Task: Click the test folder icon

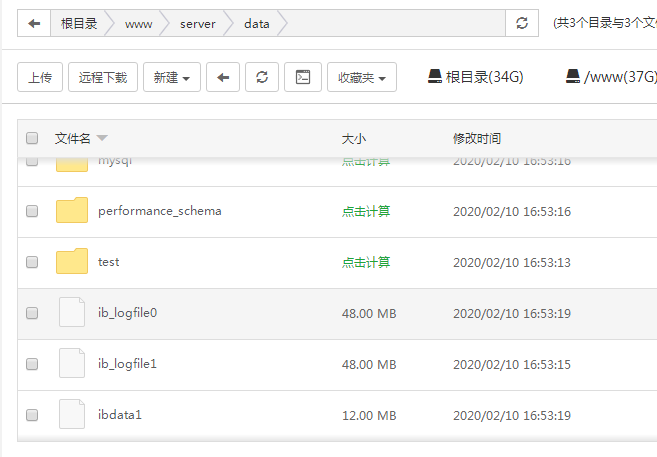Action: point(72,262)
